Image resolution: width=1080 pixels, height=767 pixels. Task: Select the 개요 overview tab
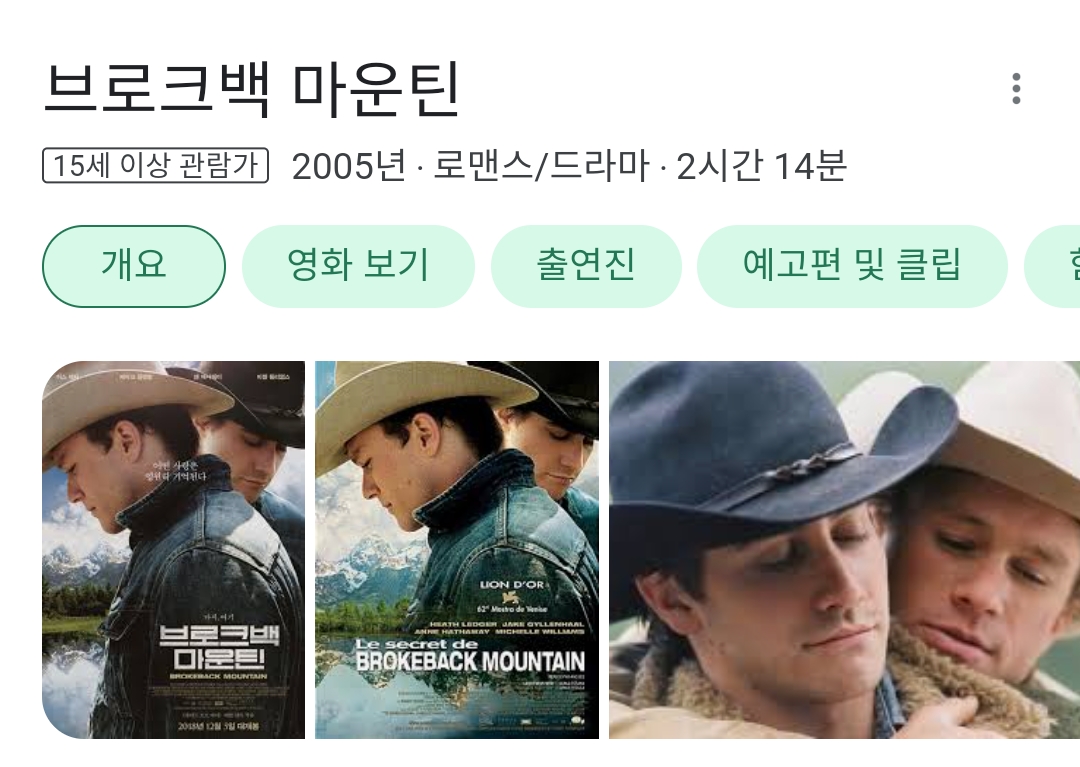click(134, 266)
